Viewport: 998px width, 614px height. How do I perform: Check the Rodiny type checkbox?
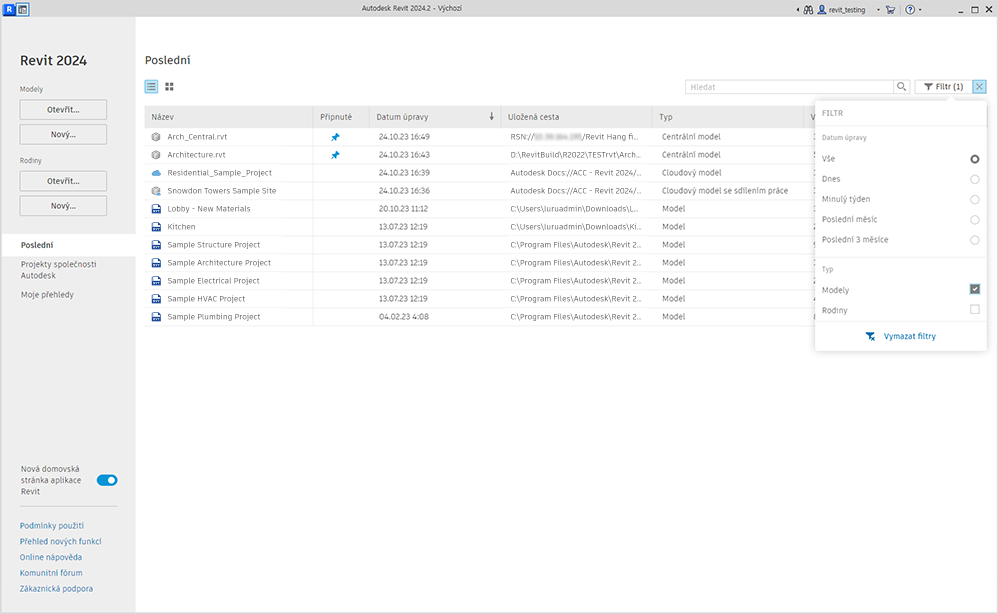[x=974, y=309]
